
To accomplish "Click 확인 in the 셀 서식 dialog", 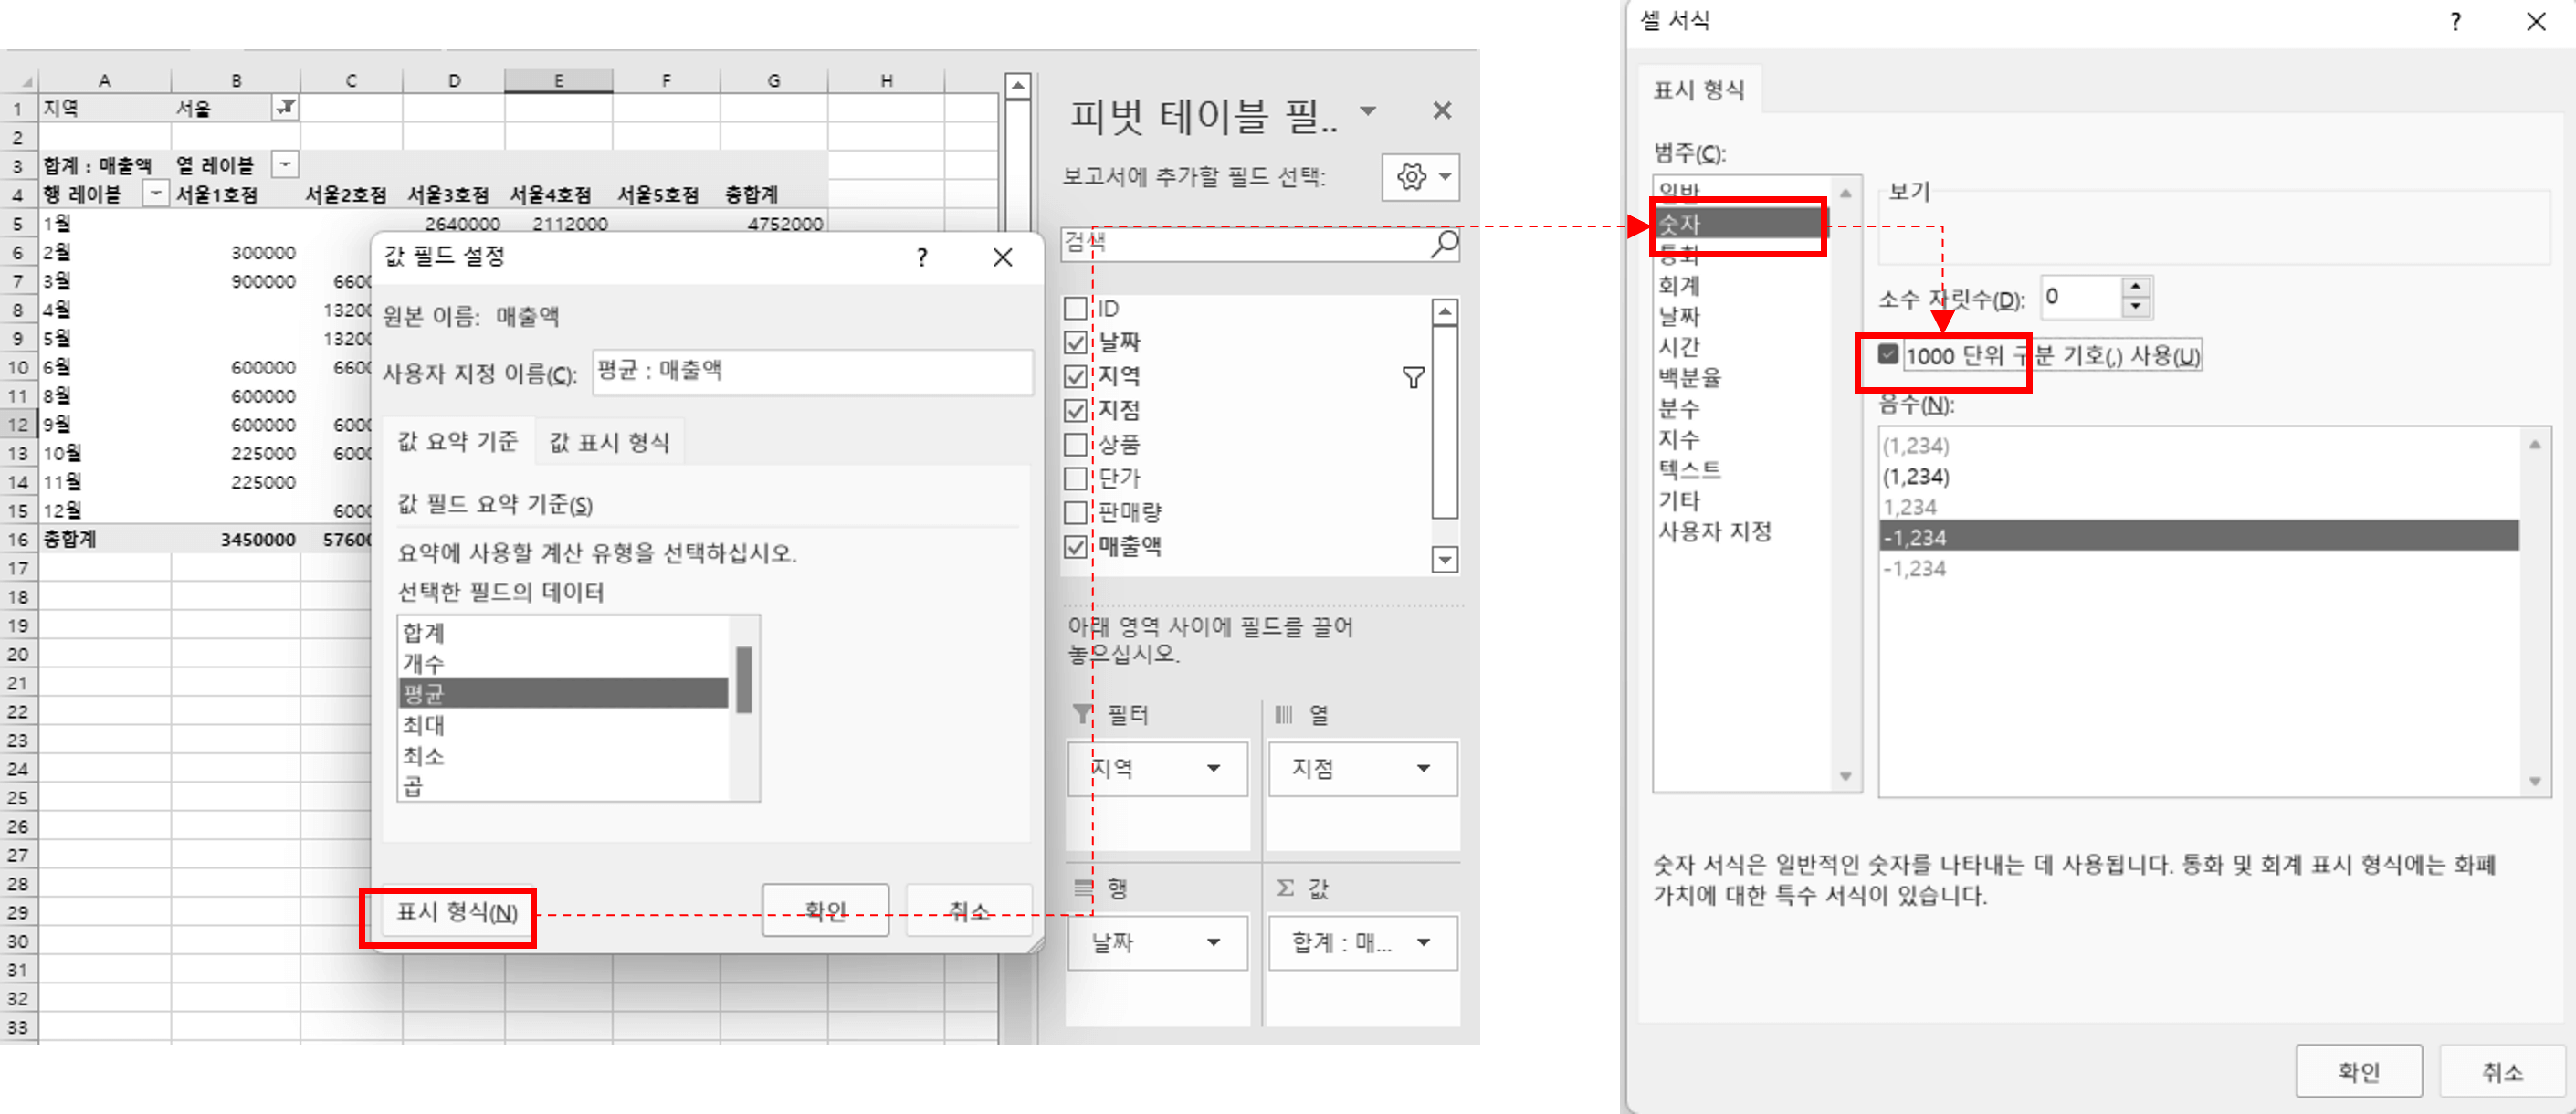I will (2359, 1070).
